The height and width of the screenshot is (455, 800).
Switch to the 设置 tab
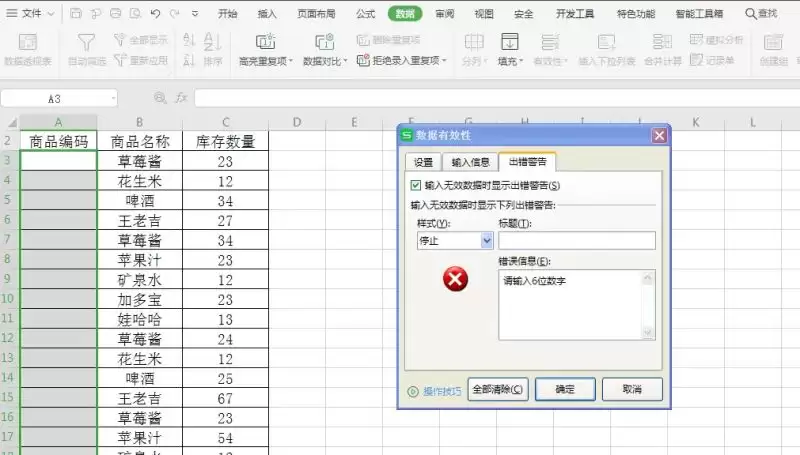[x=423, y=162]
